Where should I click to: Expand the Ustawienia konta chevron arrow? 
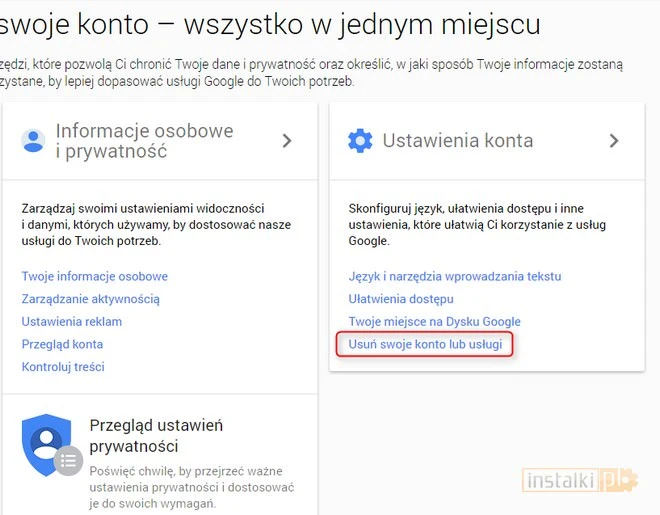coord(614,141)
